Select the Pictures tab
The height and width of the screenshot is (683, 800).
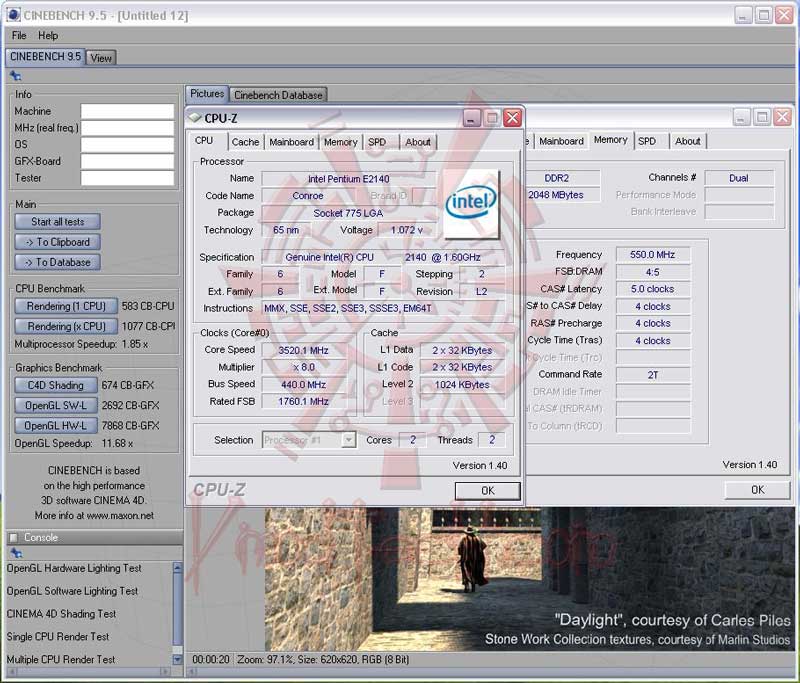coord(207,94)
